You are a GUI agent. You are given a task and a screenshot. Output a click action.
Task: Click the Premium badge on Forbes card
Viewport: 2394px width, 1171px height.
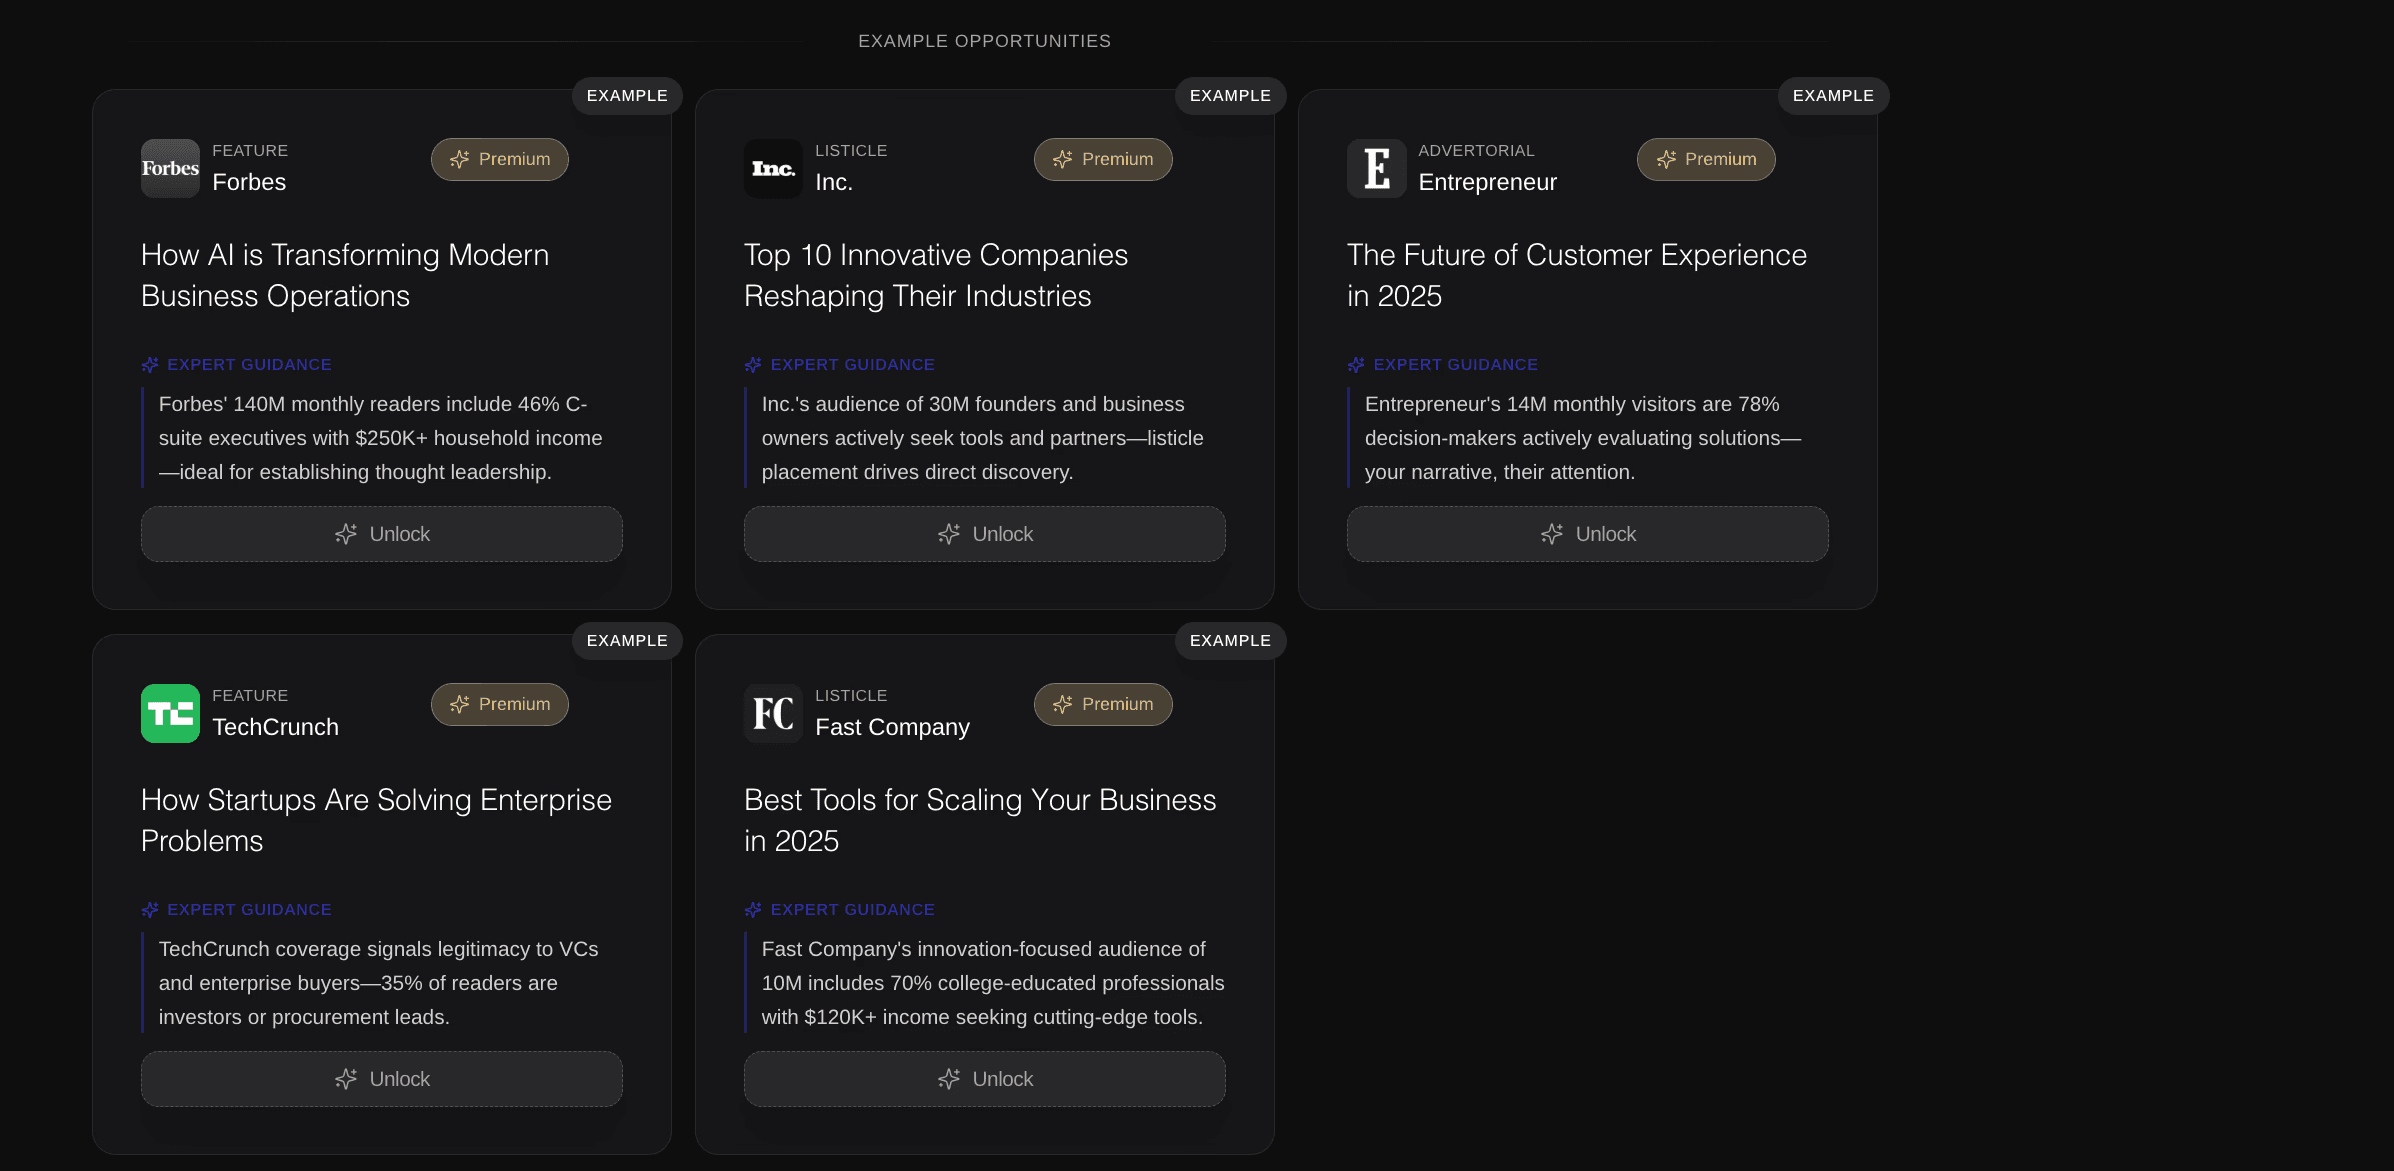tap(499, 159)
